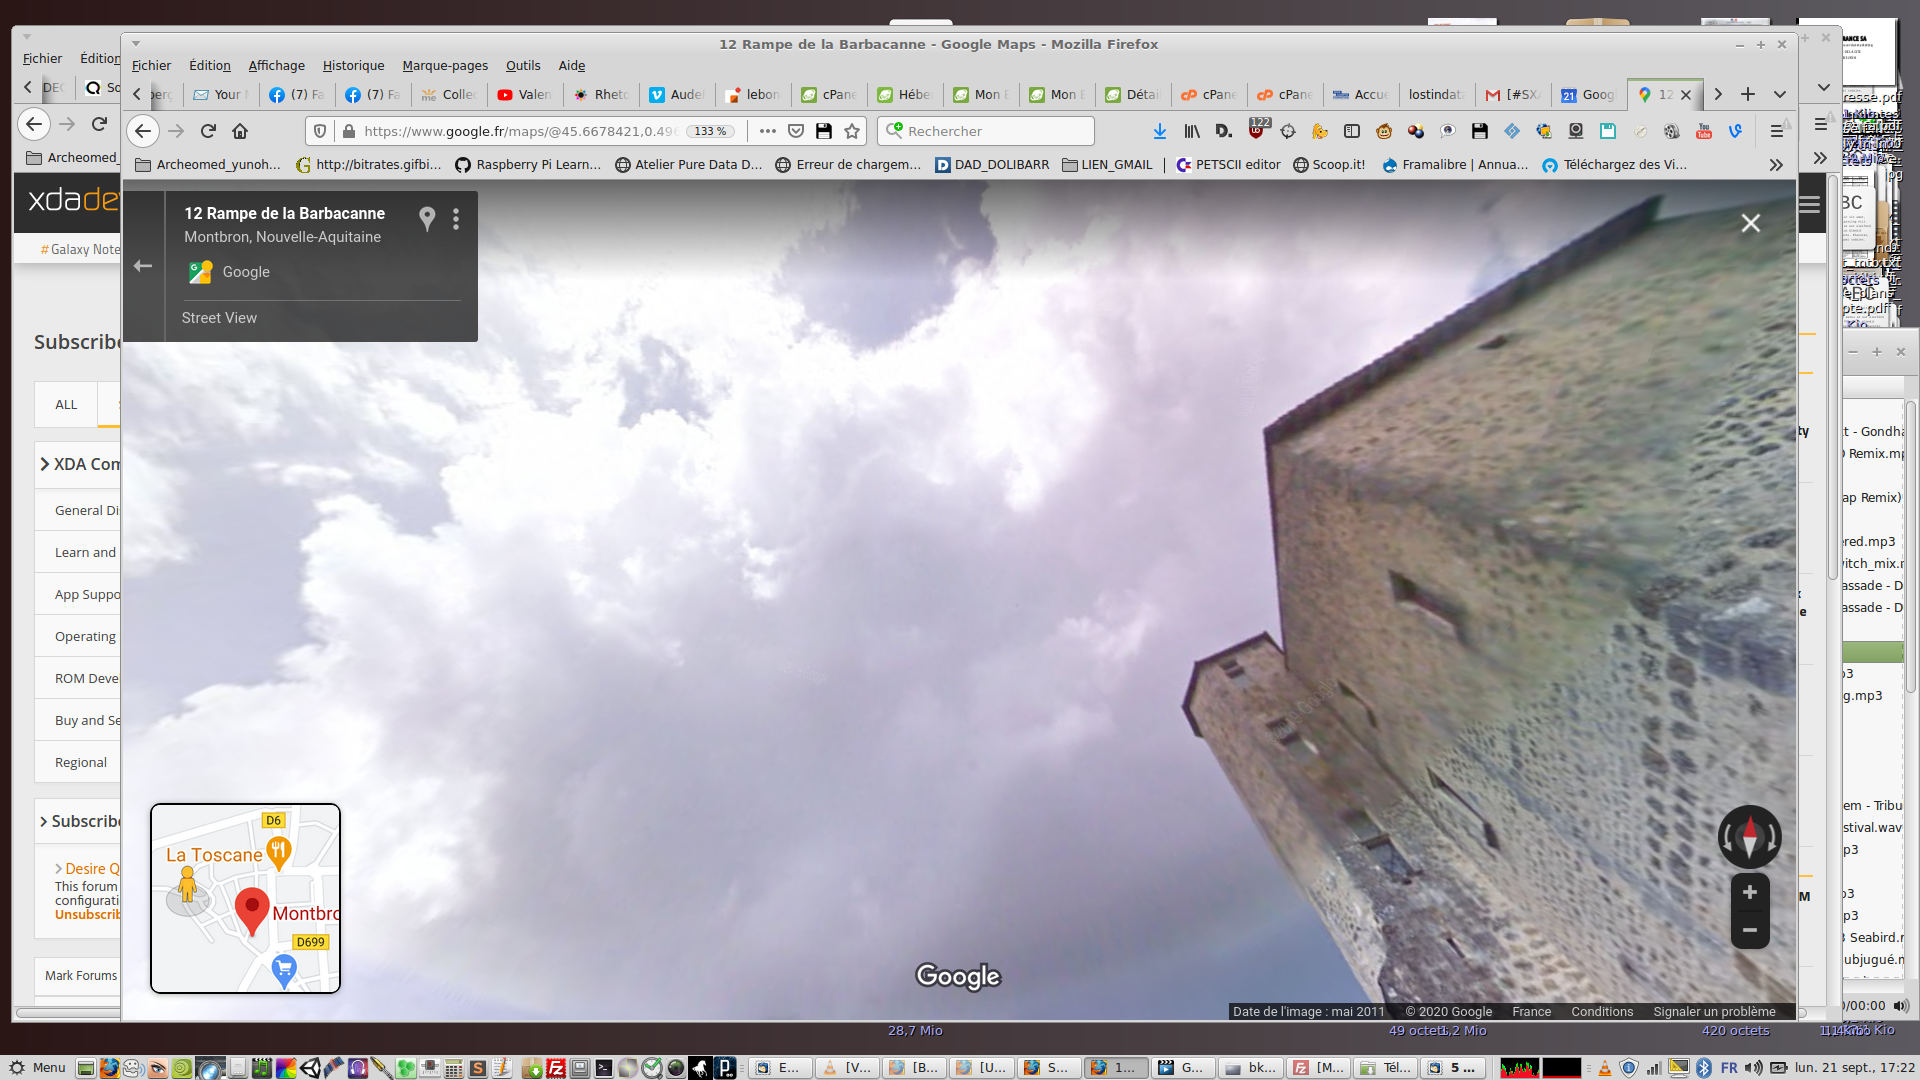The height and width of the screenshot is (1080, 1920).
Task: Click the Firefox home button icon
Action: pos(240,131)
